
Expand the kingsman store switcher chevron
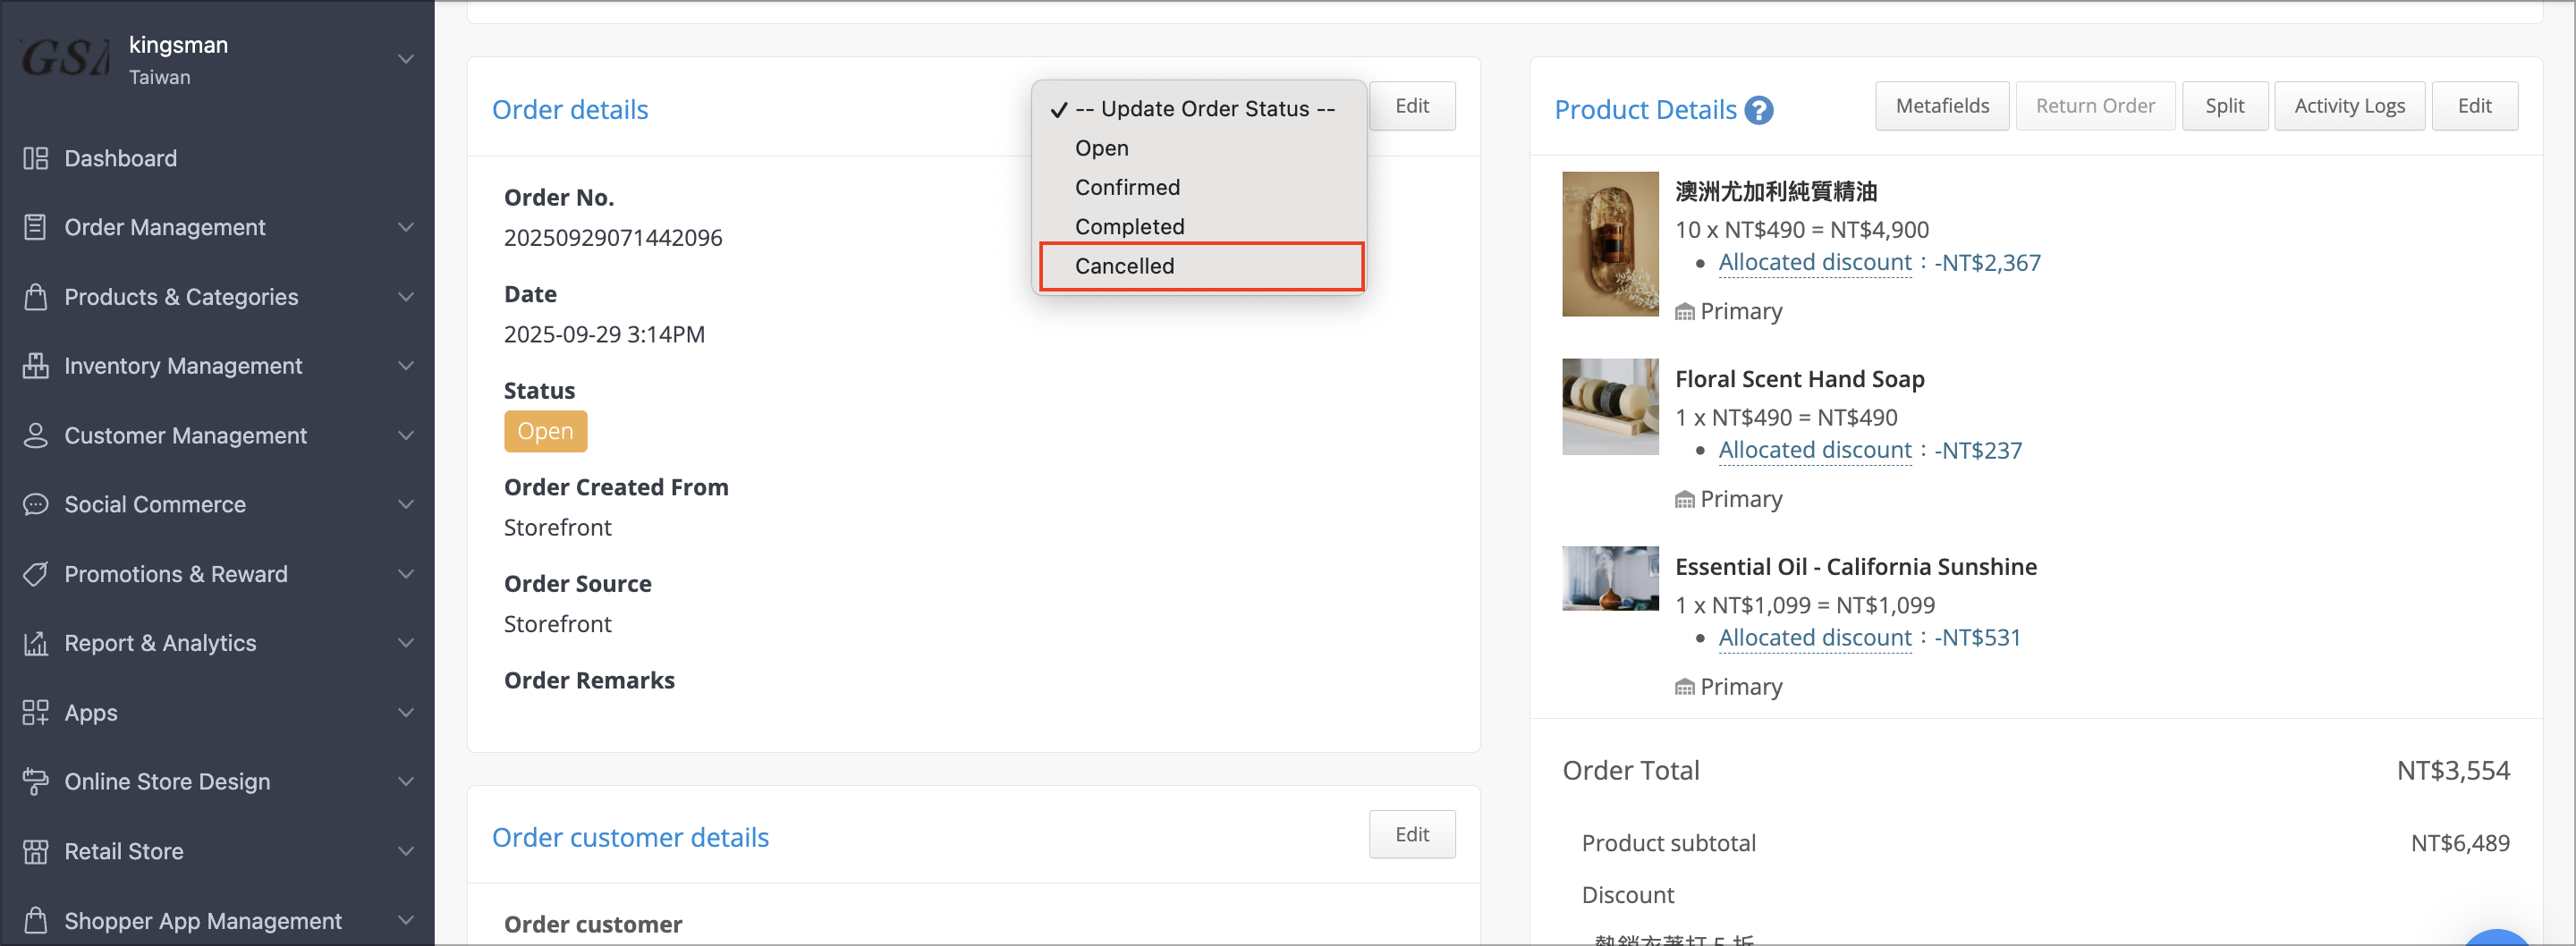click(406, 59)
